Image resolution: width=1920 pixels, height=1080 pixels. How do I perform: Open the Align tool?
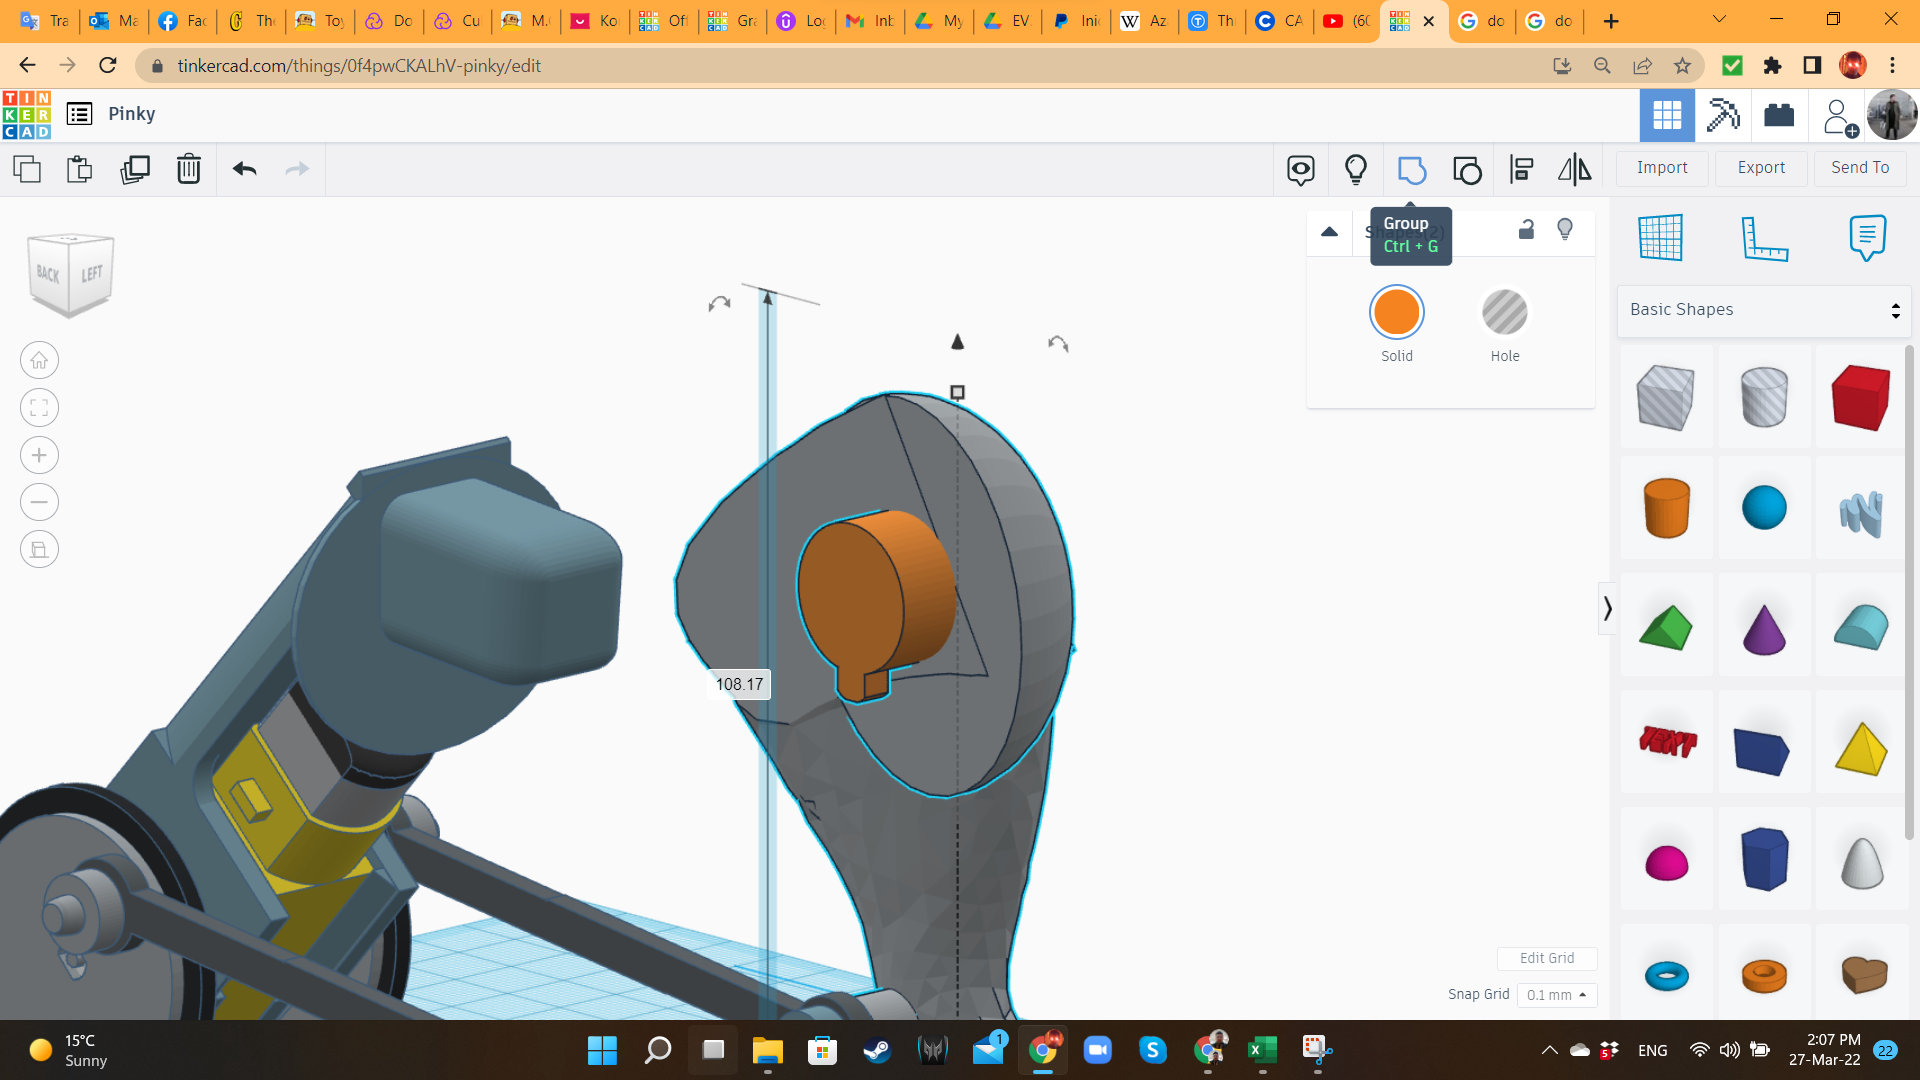coord(1521,170)
